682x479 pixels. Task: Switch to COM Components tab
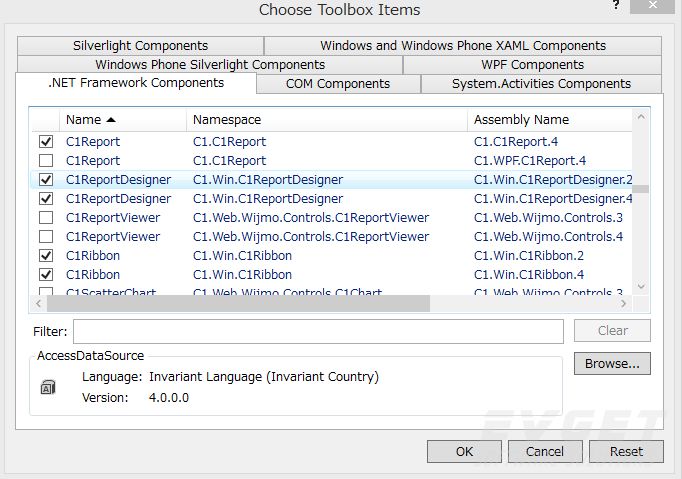pos(338,84)
